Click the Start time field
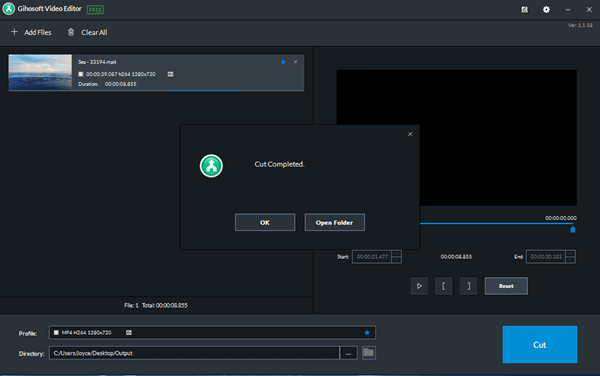600x376 pixels. [372, 257]
